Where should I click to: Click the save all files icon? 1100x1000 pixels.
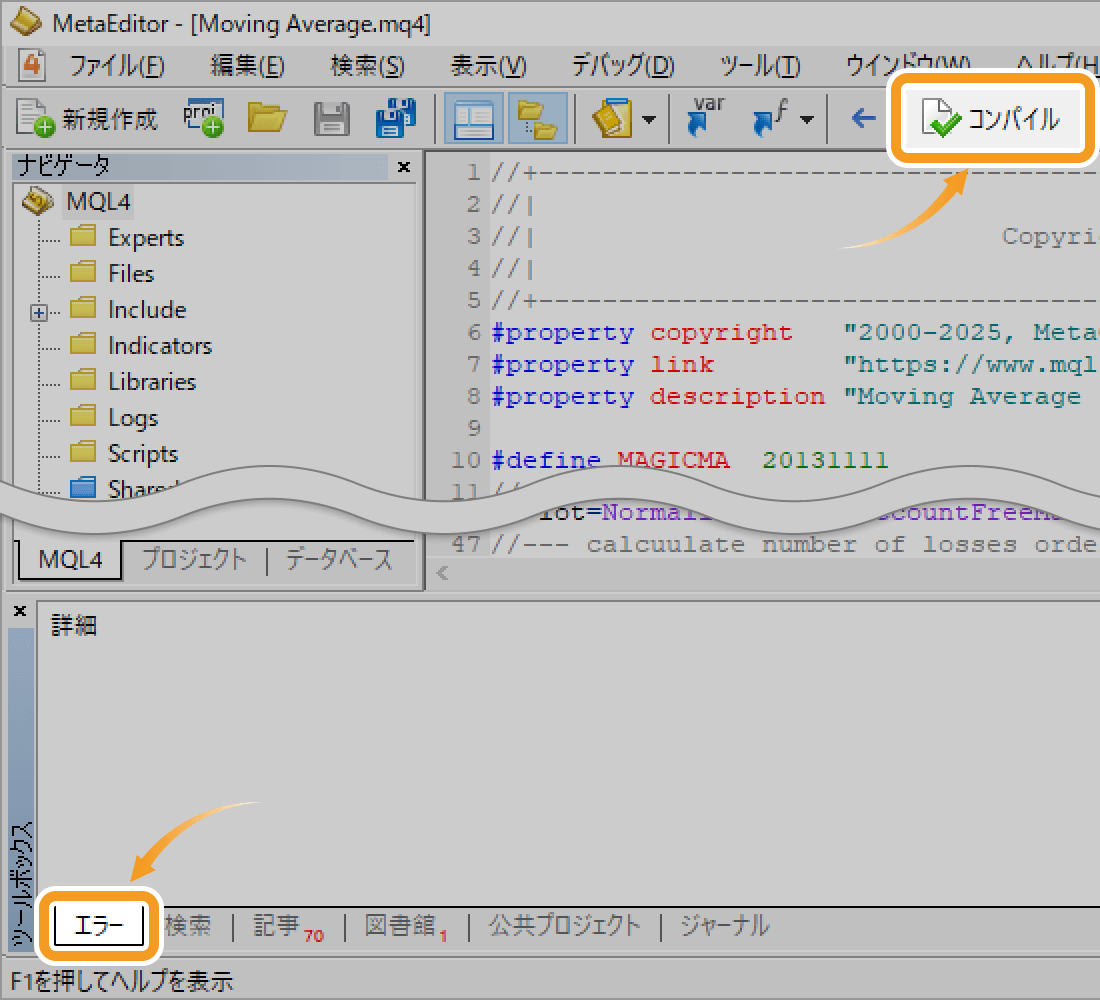coord(396,119)
